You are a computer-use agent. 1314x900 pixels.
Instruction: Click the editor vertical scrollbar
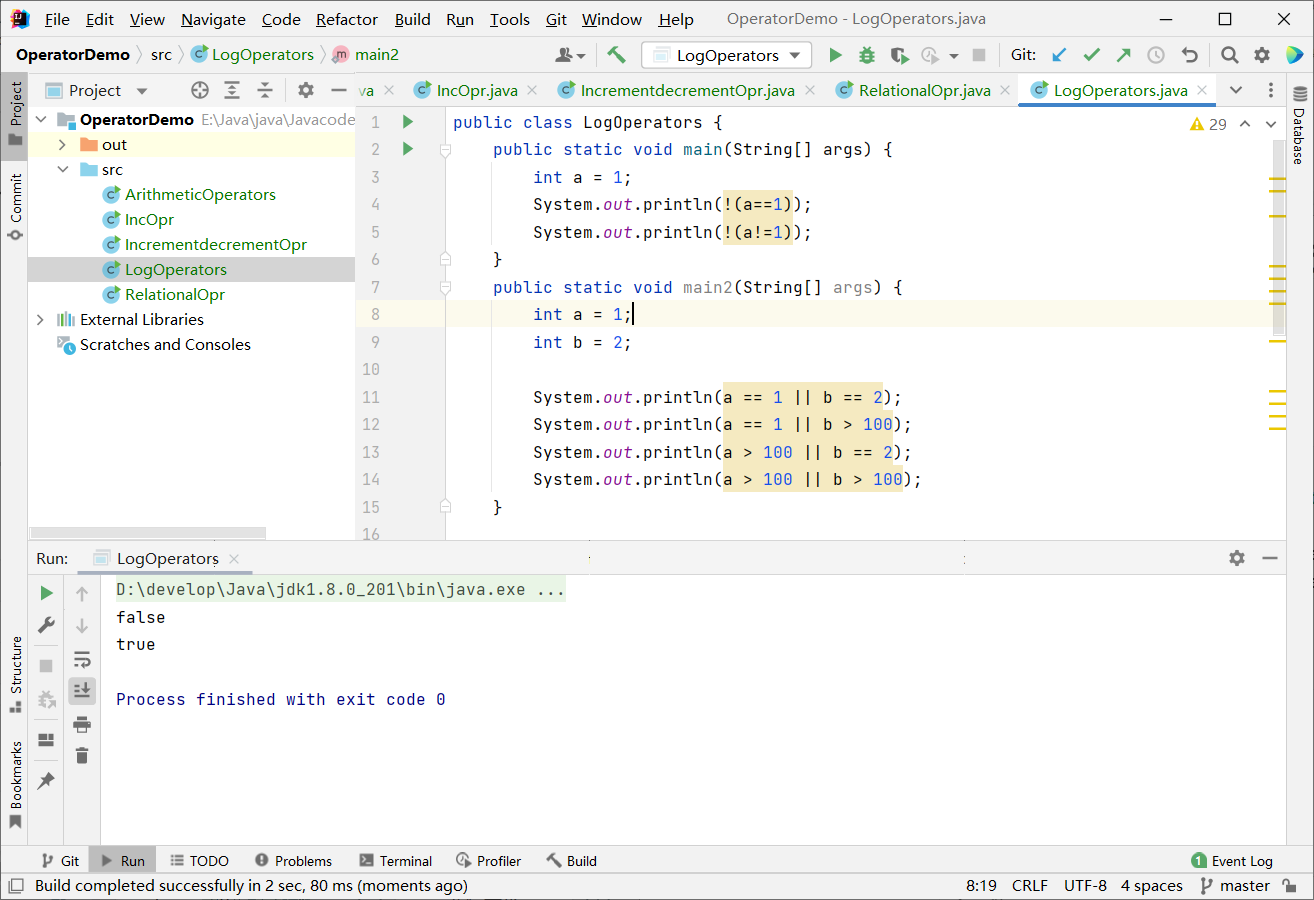[1278, 240]
